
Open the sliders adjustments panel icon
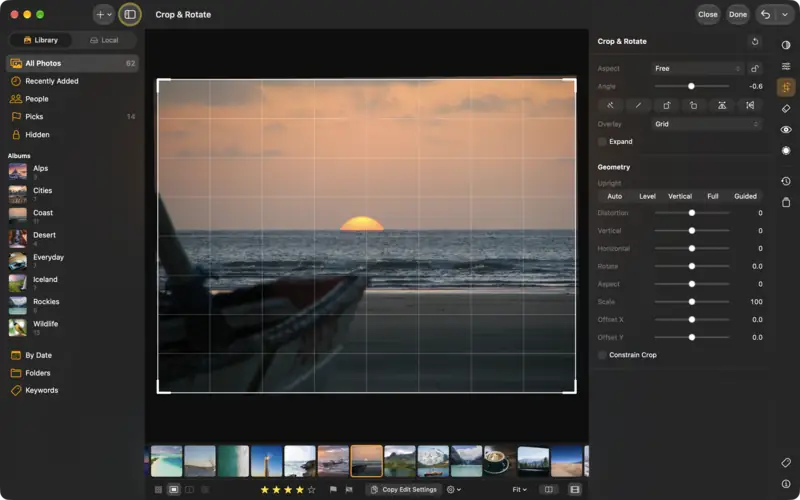tap(786, 66)
